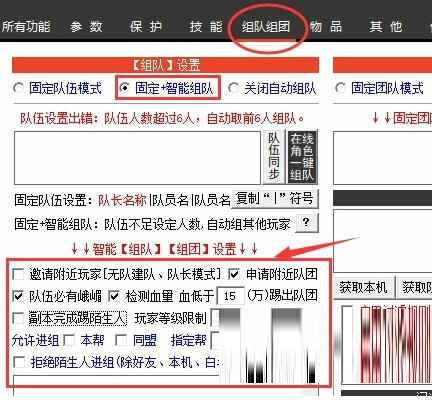Enable 本帮 allow-join checkbox
The image size is (432, 400).
point(69,340)
